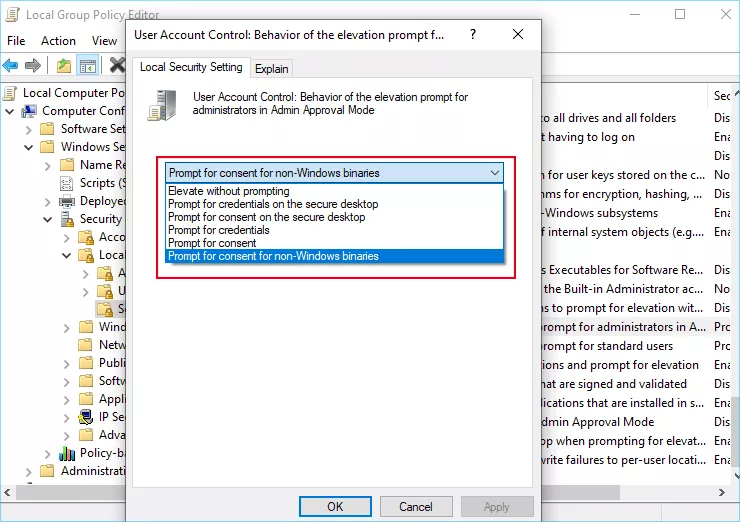Click the Windows Settings folder icon
Image resolution: width=740 pixels, height=522 pixels.
47,147
